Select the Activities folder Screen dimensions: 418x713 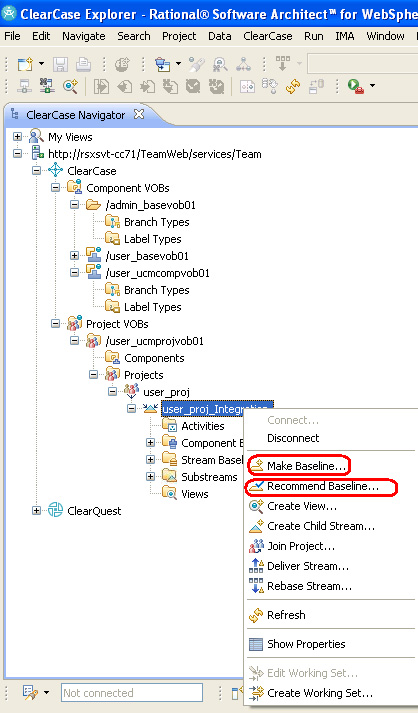[x=202, y=426]
